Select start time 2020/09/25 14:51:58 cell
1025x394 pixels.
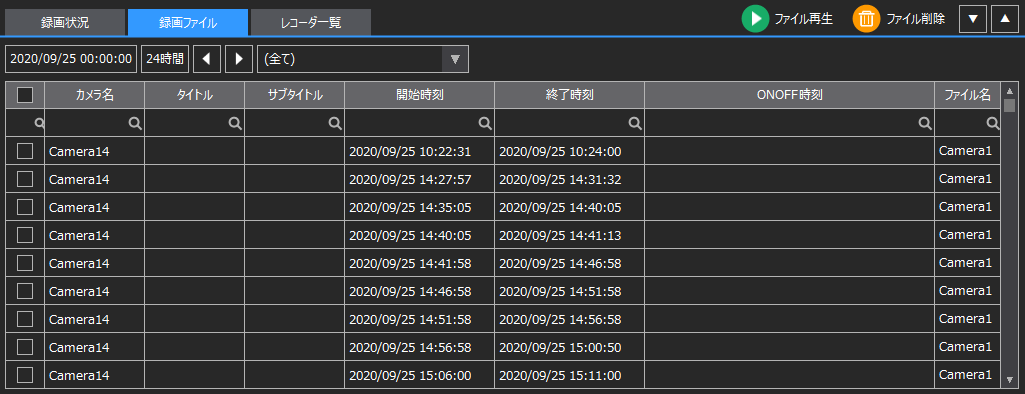420,320
